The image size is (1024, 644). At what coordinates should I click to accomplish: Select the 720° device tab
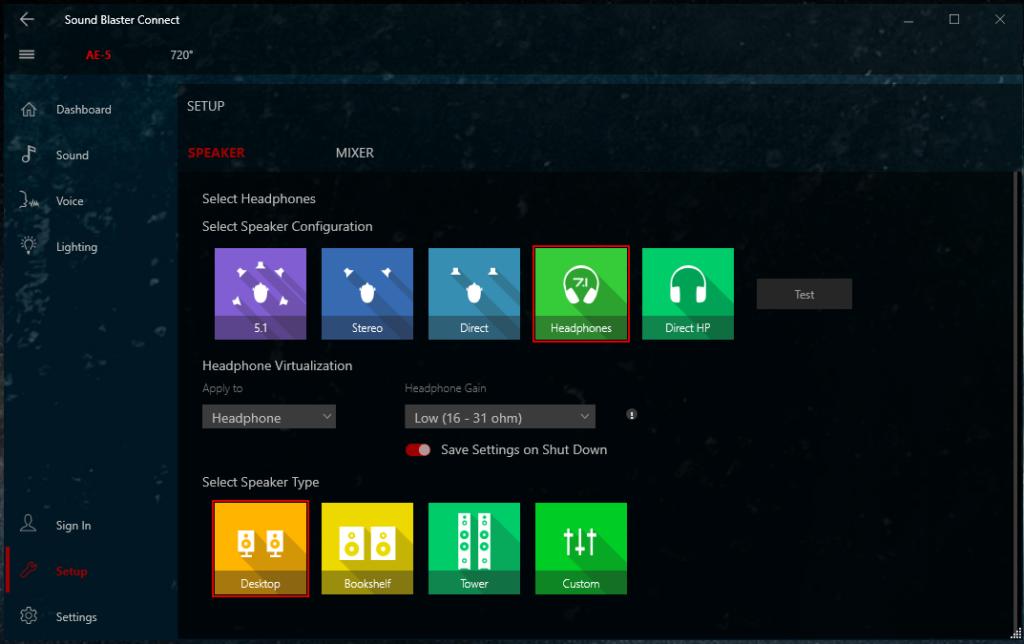[181, 55]
